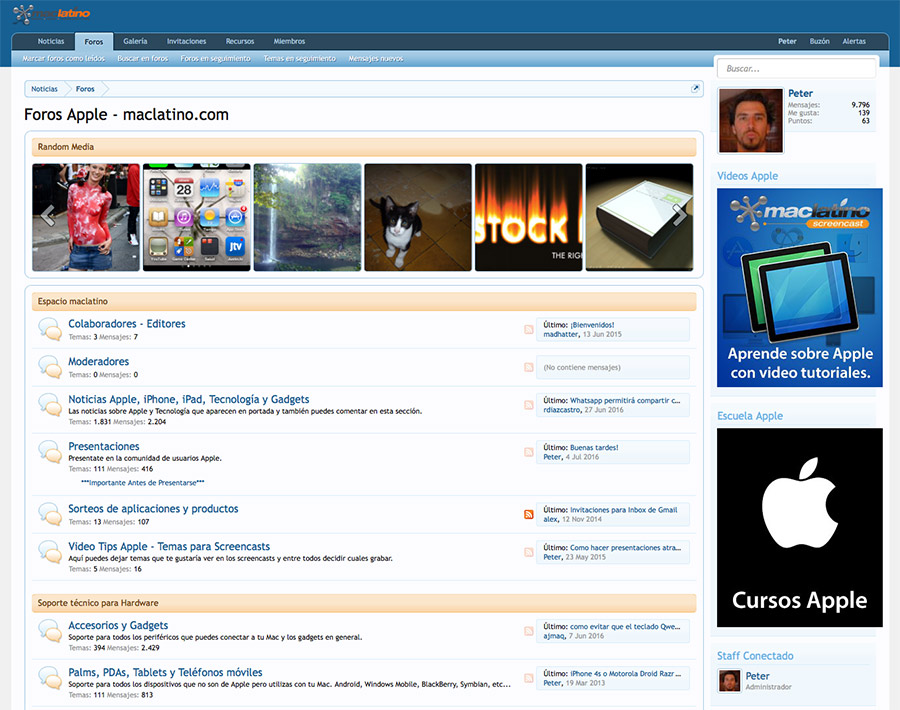Click Espacio maclatino category header
This screenshot has height=710, width=900.
click(x=364, y=301)
